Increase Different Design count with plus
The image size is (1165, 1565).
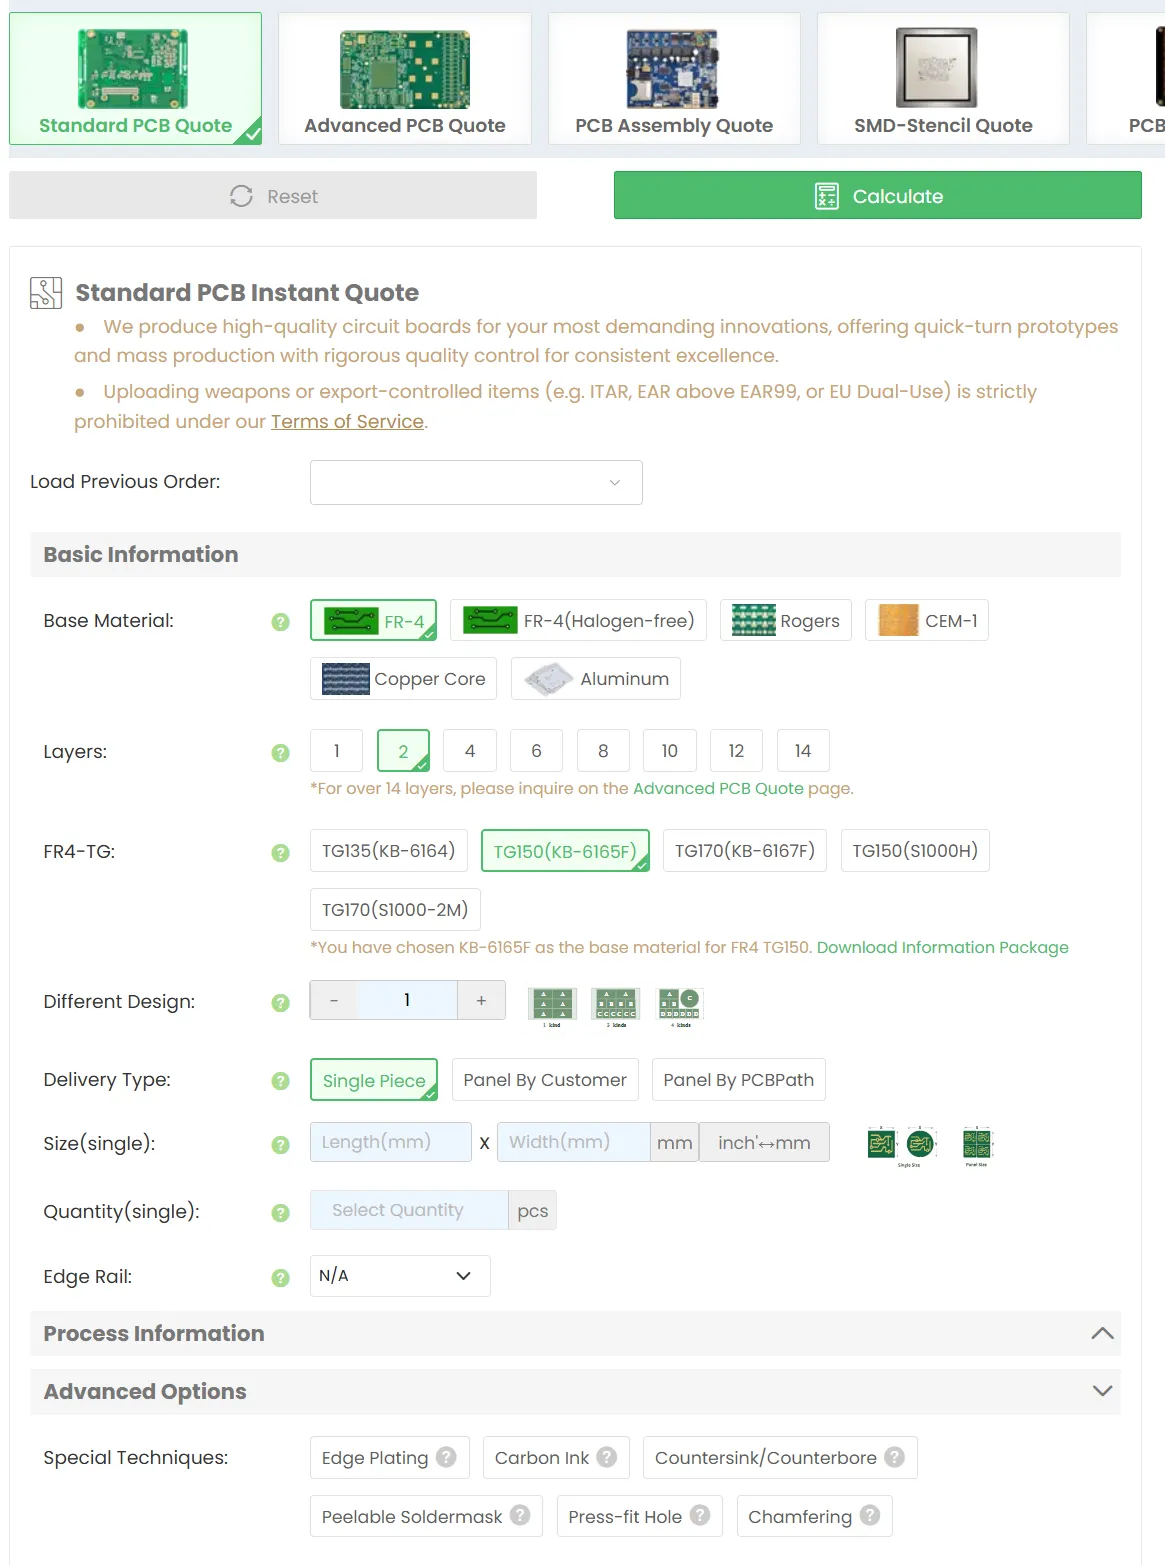[481, 1000]
